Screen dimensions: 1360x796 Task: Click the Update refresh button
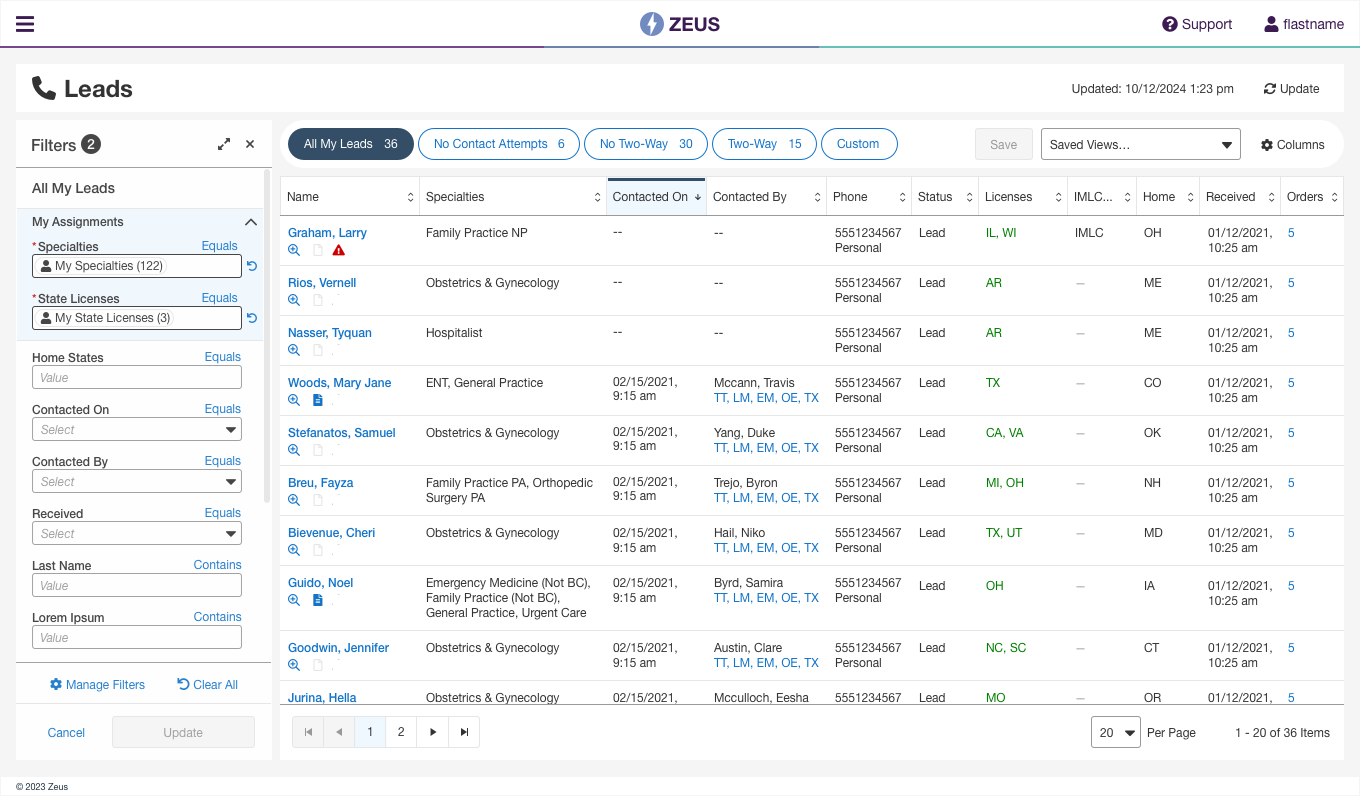click(x=1292, y=89)
